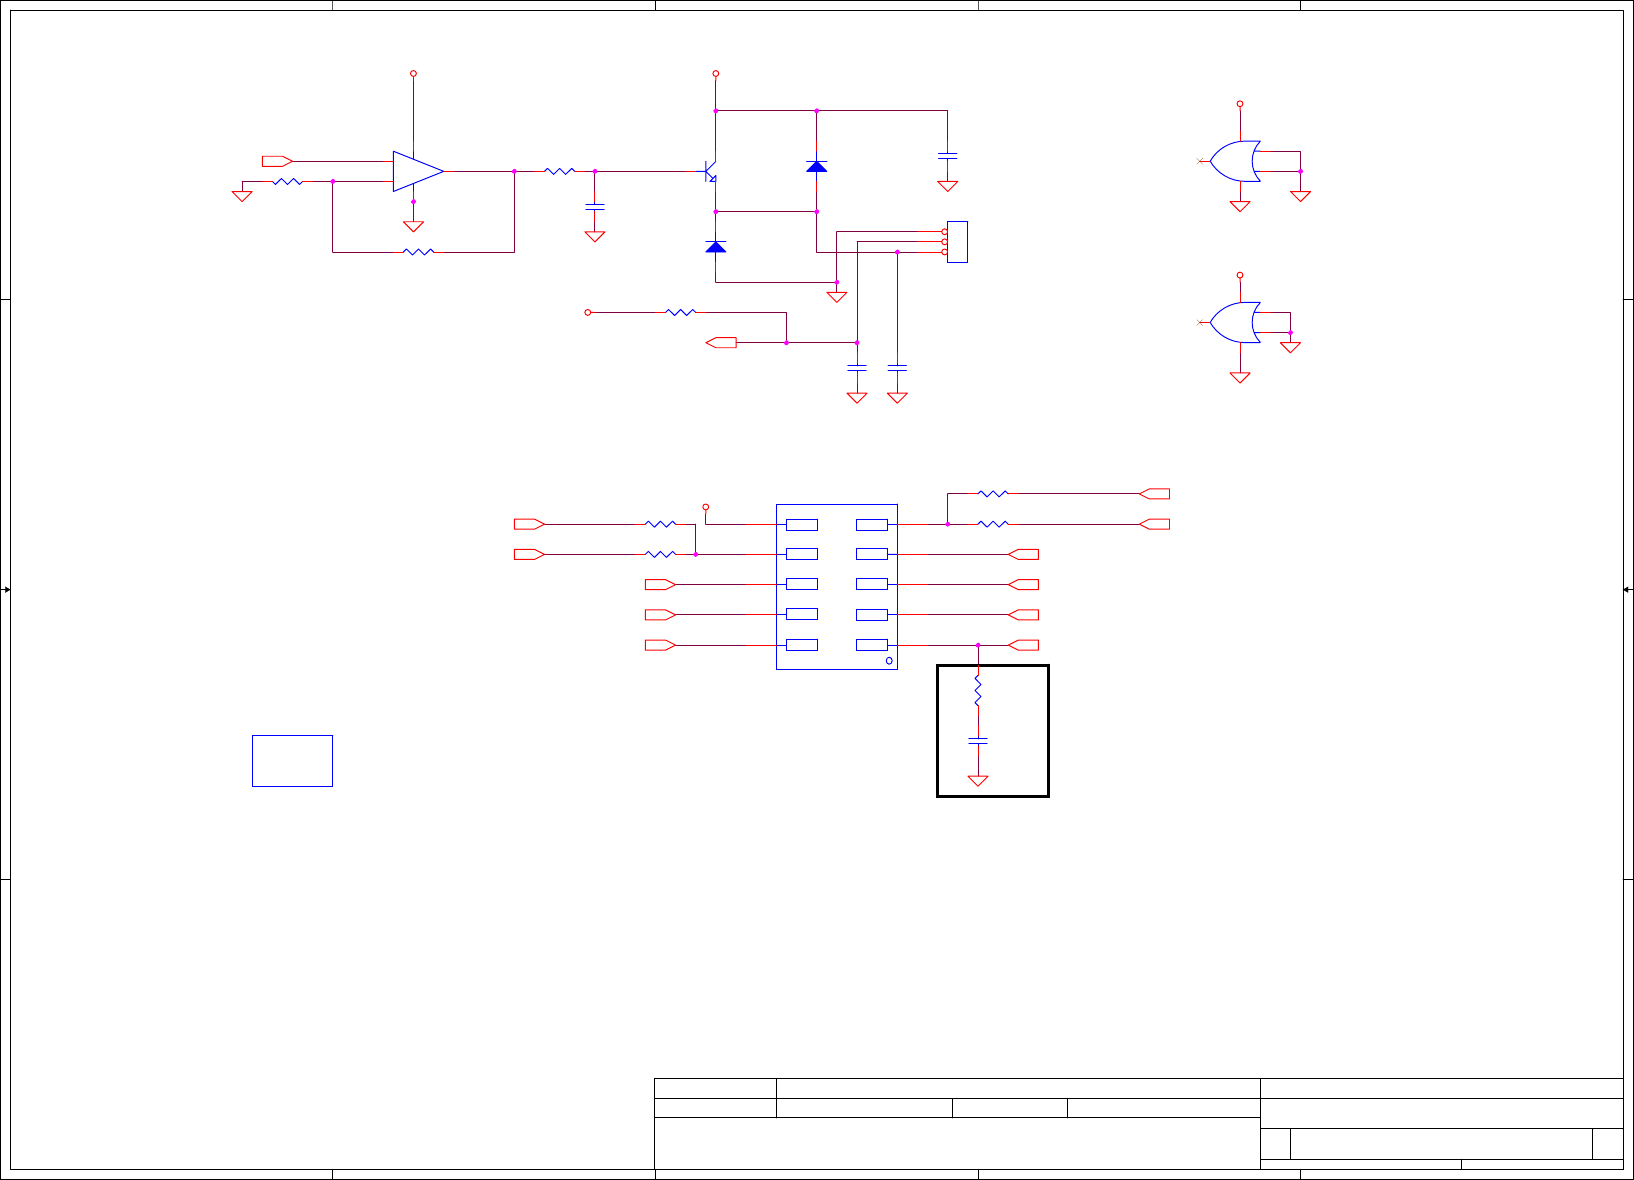Screen dimensions: 1634x1180
Task: Click the bottom-left pin pad on the IC
Action: pyautogui.click(x=802, y=645)
